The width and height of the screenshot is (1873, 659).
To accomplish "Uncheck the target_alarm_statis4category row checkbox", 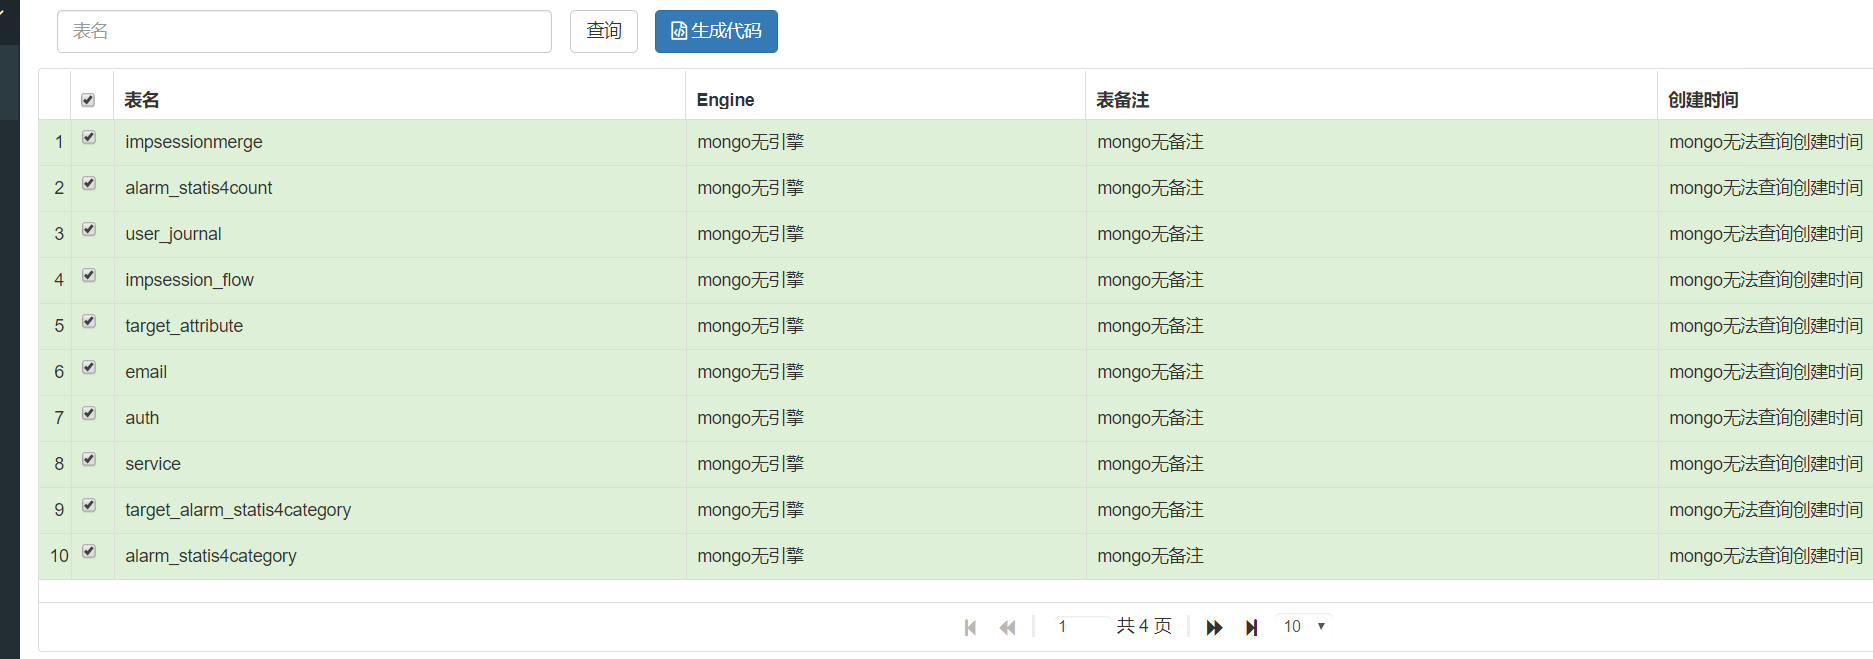I will 89,506.
